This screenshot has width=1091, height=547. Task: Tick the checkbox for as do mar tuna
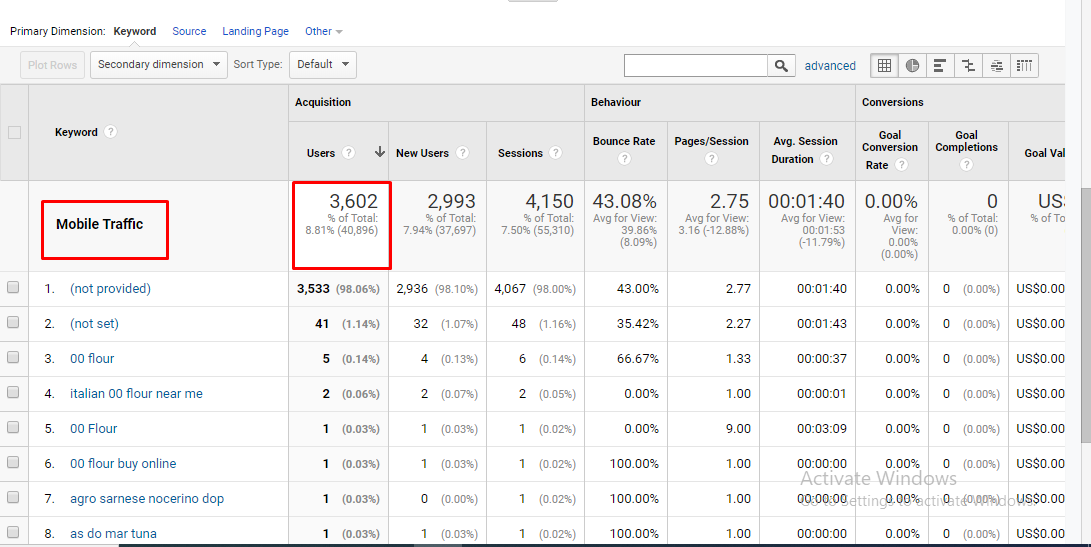click(x=13, y=532)
